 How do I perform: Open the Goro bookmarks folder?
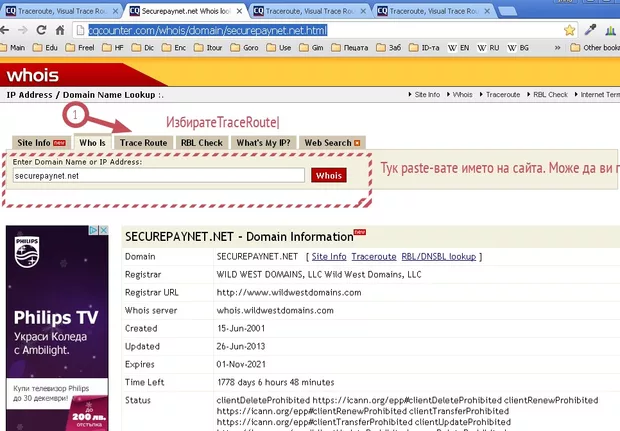(244, 48)
